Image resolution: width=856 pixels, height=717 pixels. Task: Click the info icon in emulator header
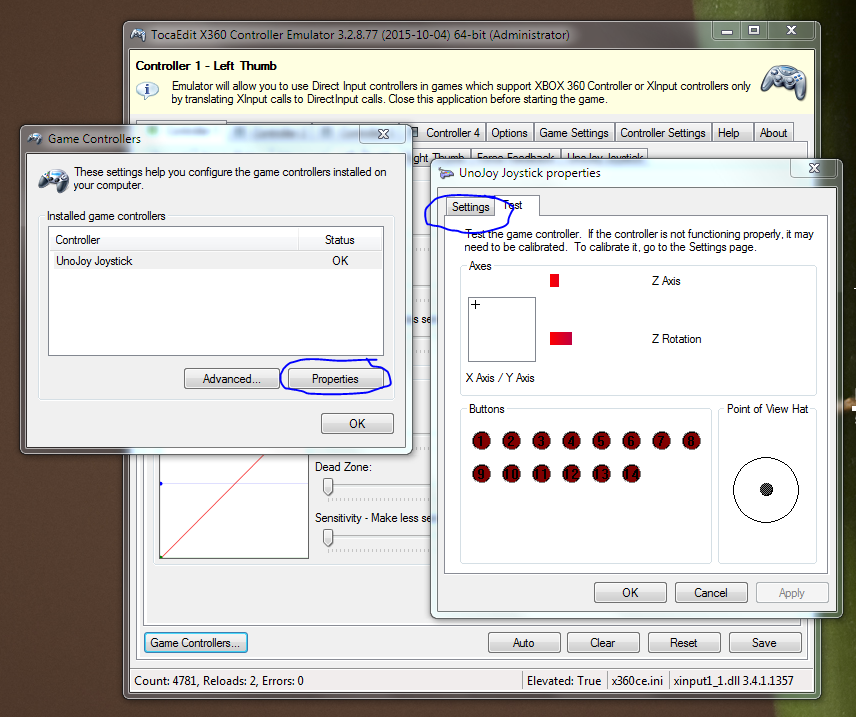[x=147, y=90]
